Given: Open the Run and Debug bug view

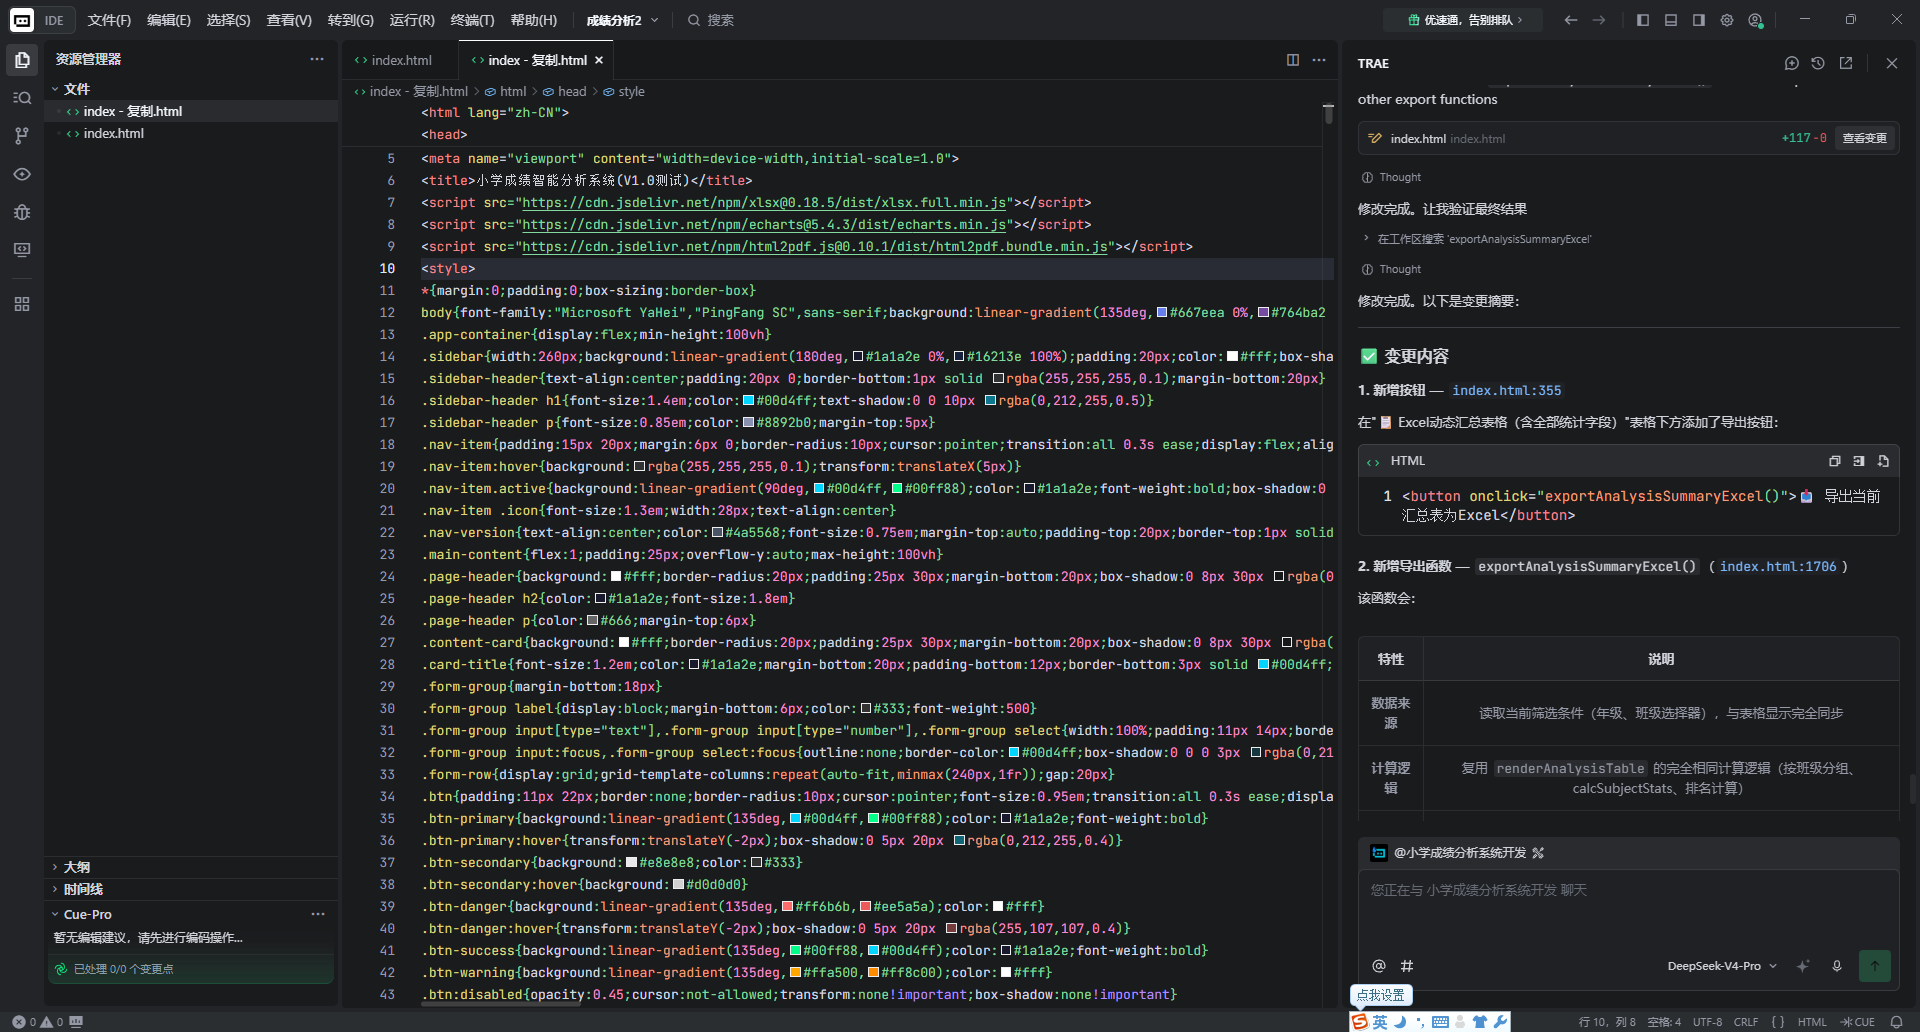Looking at the screenshot, I should tap(22, 212).
